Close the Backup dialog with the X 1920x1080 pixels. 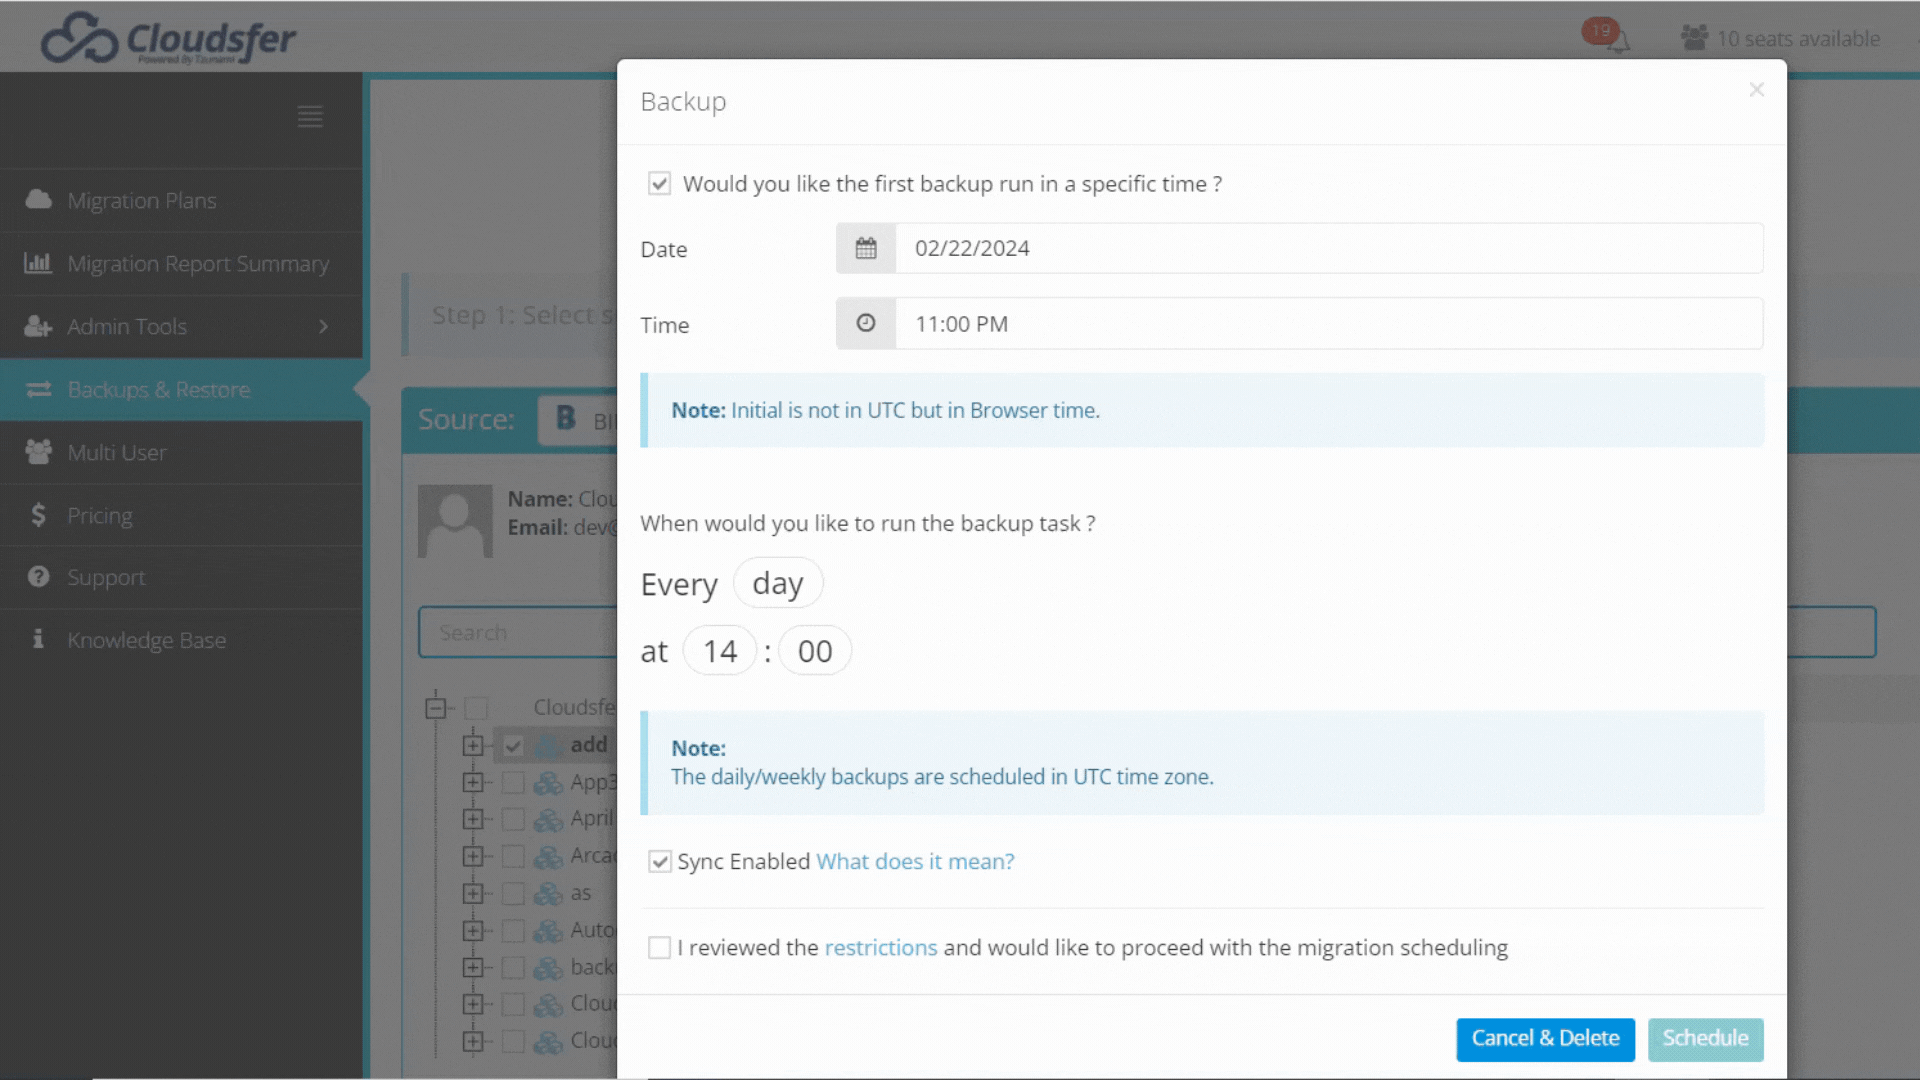1756,90
